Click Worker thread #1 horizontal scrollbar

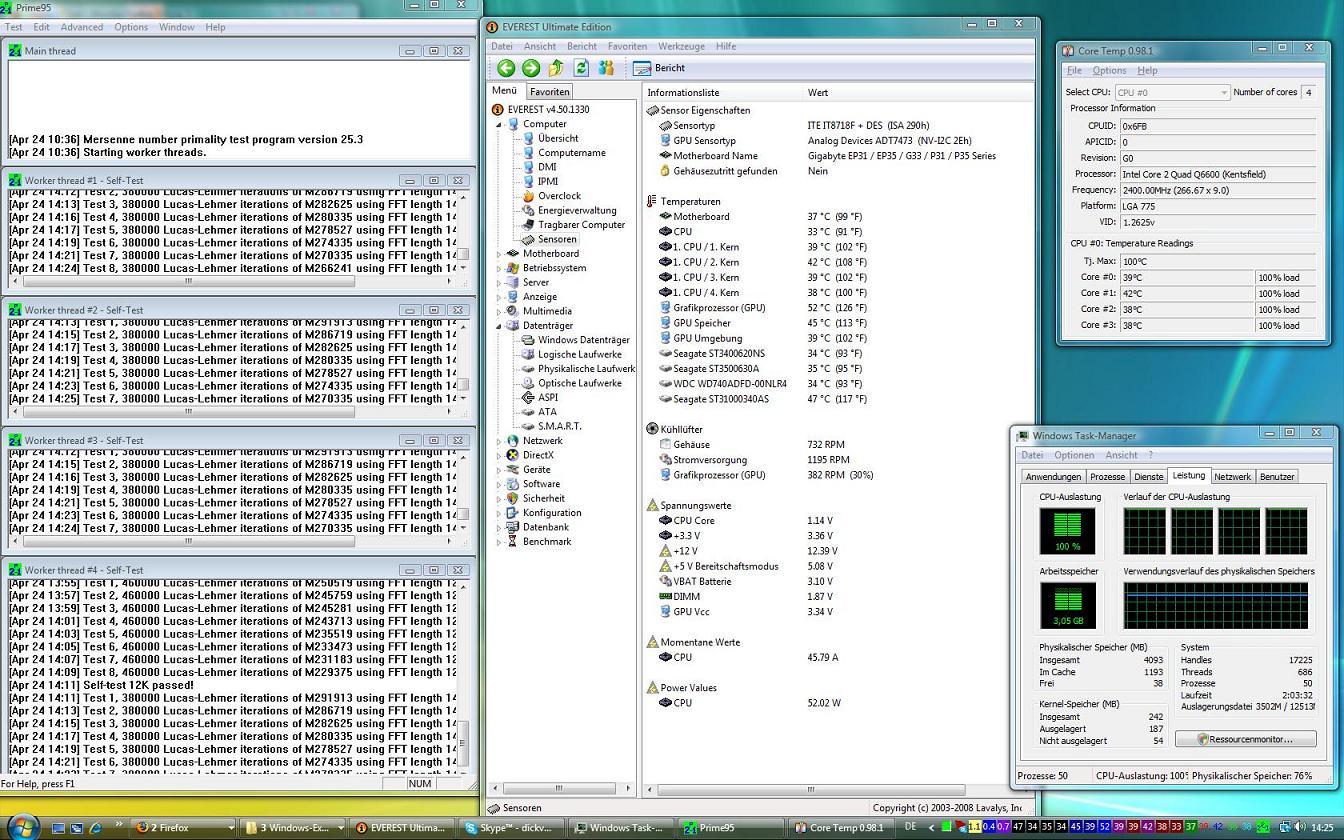189,281
